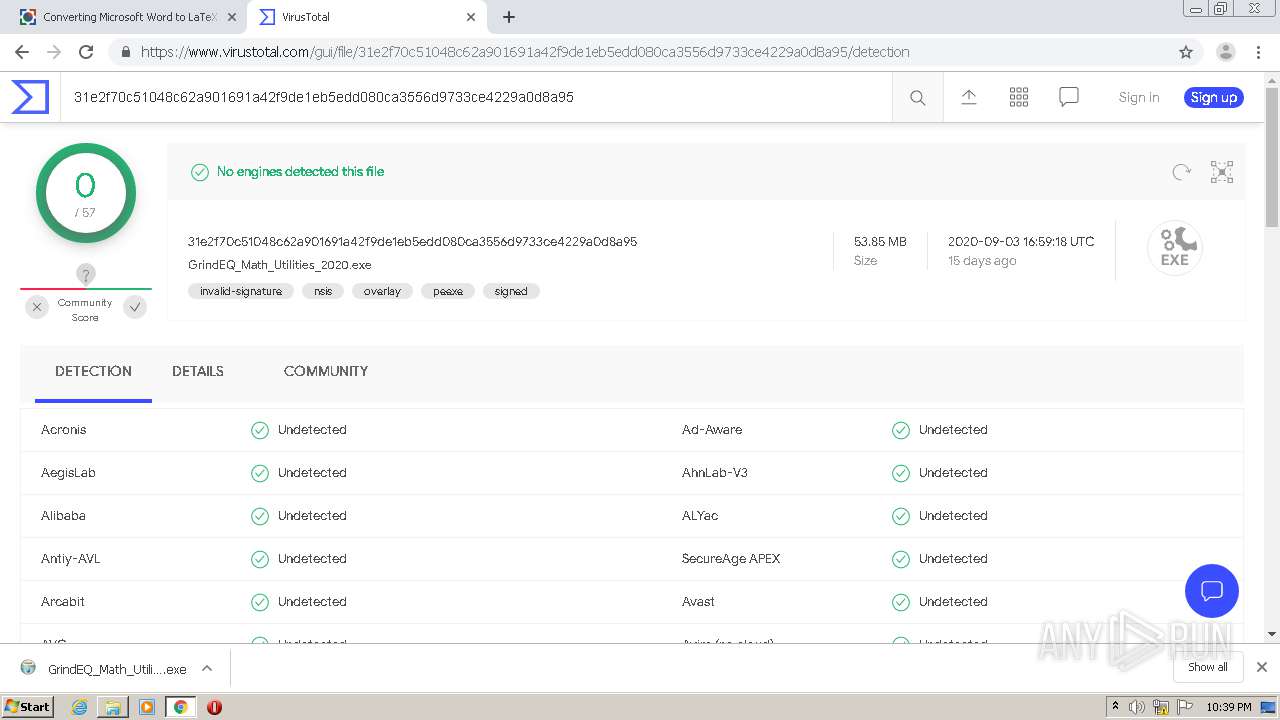The width and height of the screenshot is (1280, 720).
Task: Open the apps grid icon
Action: coord(1018,97)
